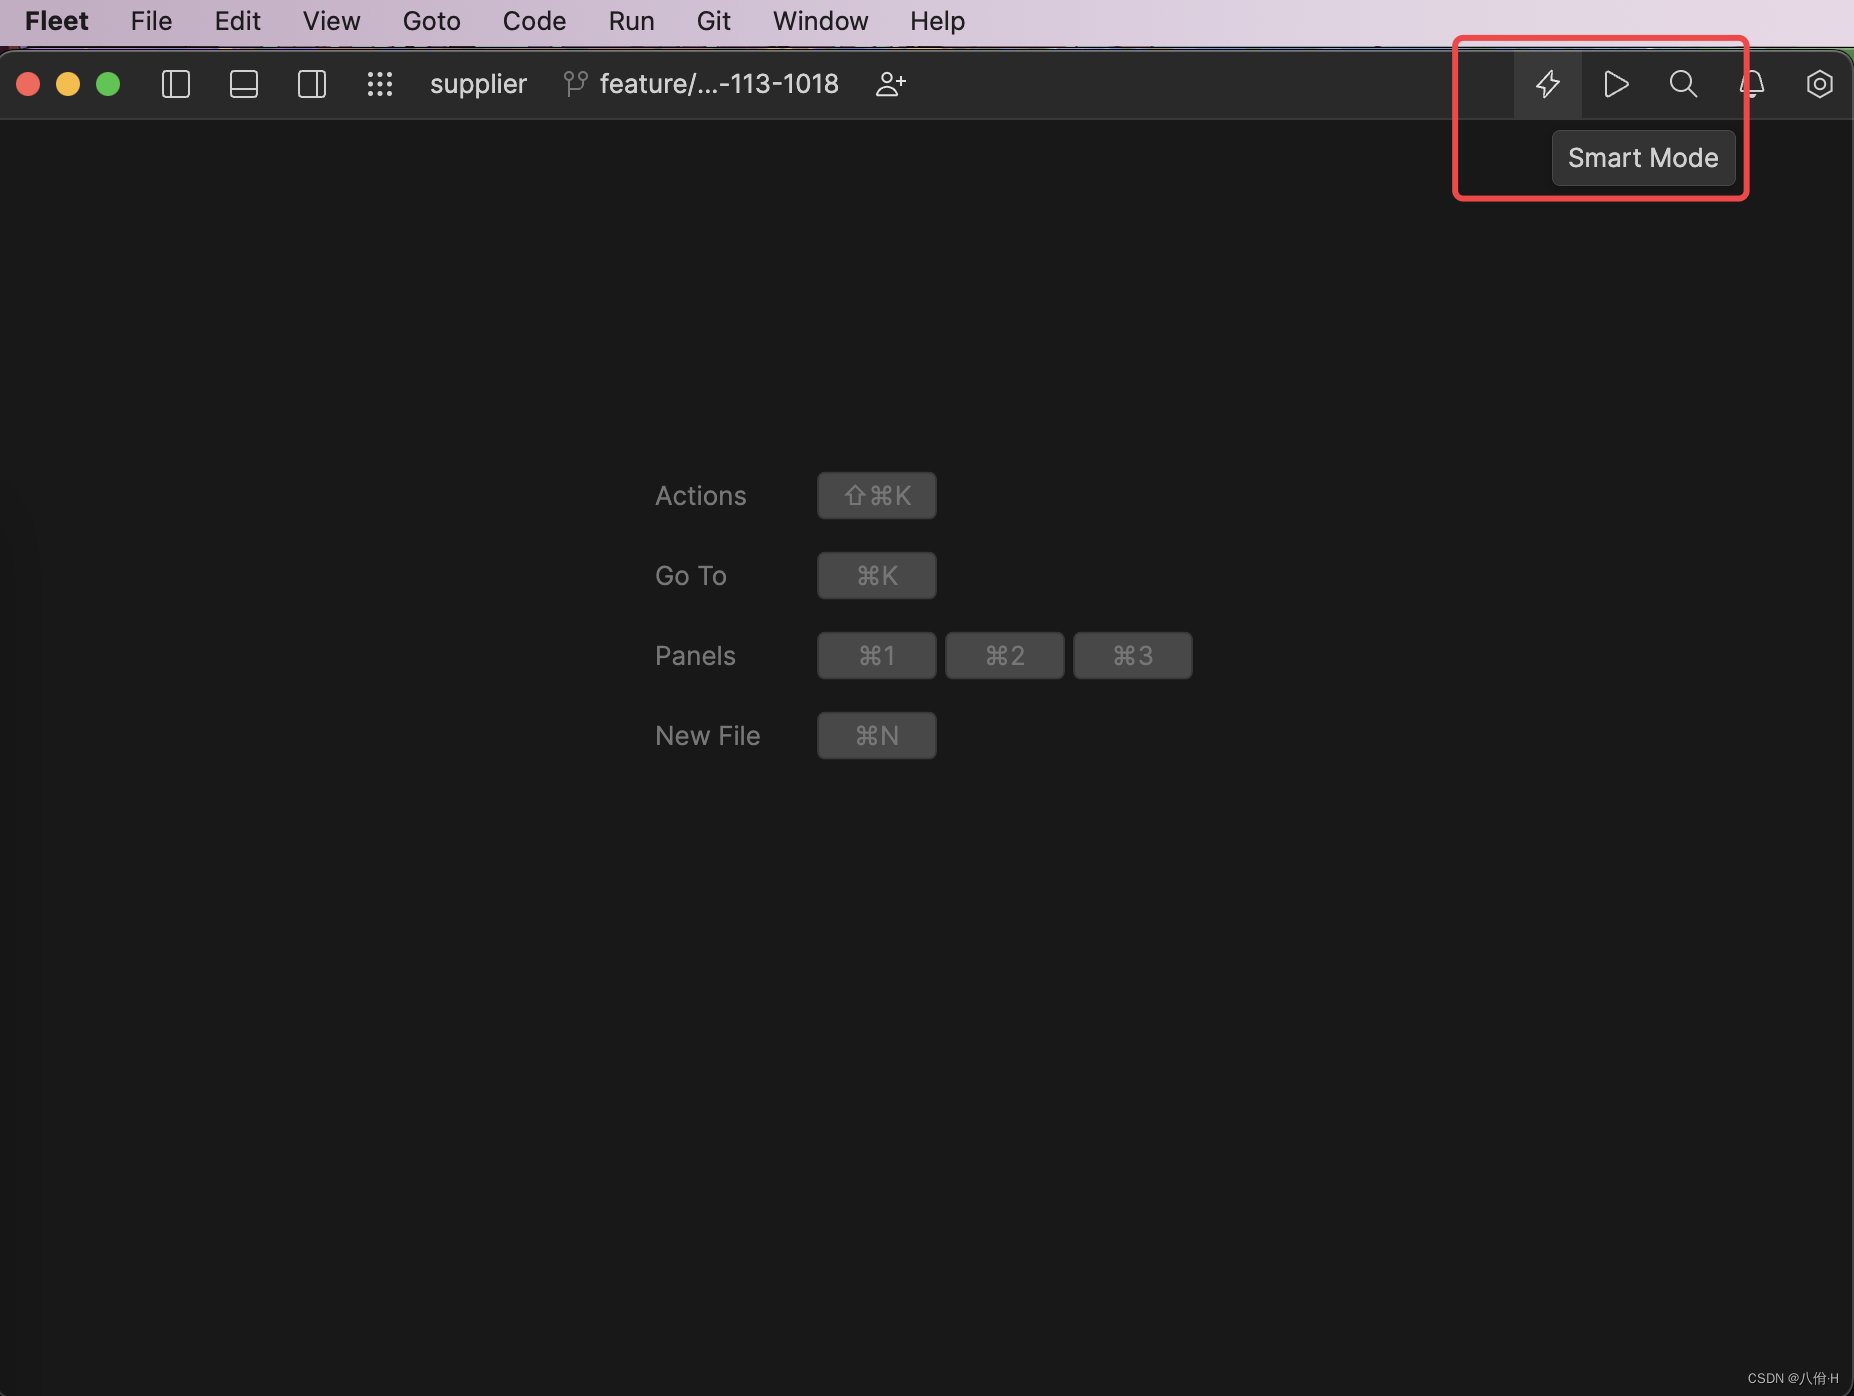The image size is (1854, 1396).
Task: Close the window with red button
Action: pyautogui.click(x=28, y=84)
